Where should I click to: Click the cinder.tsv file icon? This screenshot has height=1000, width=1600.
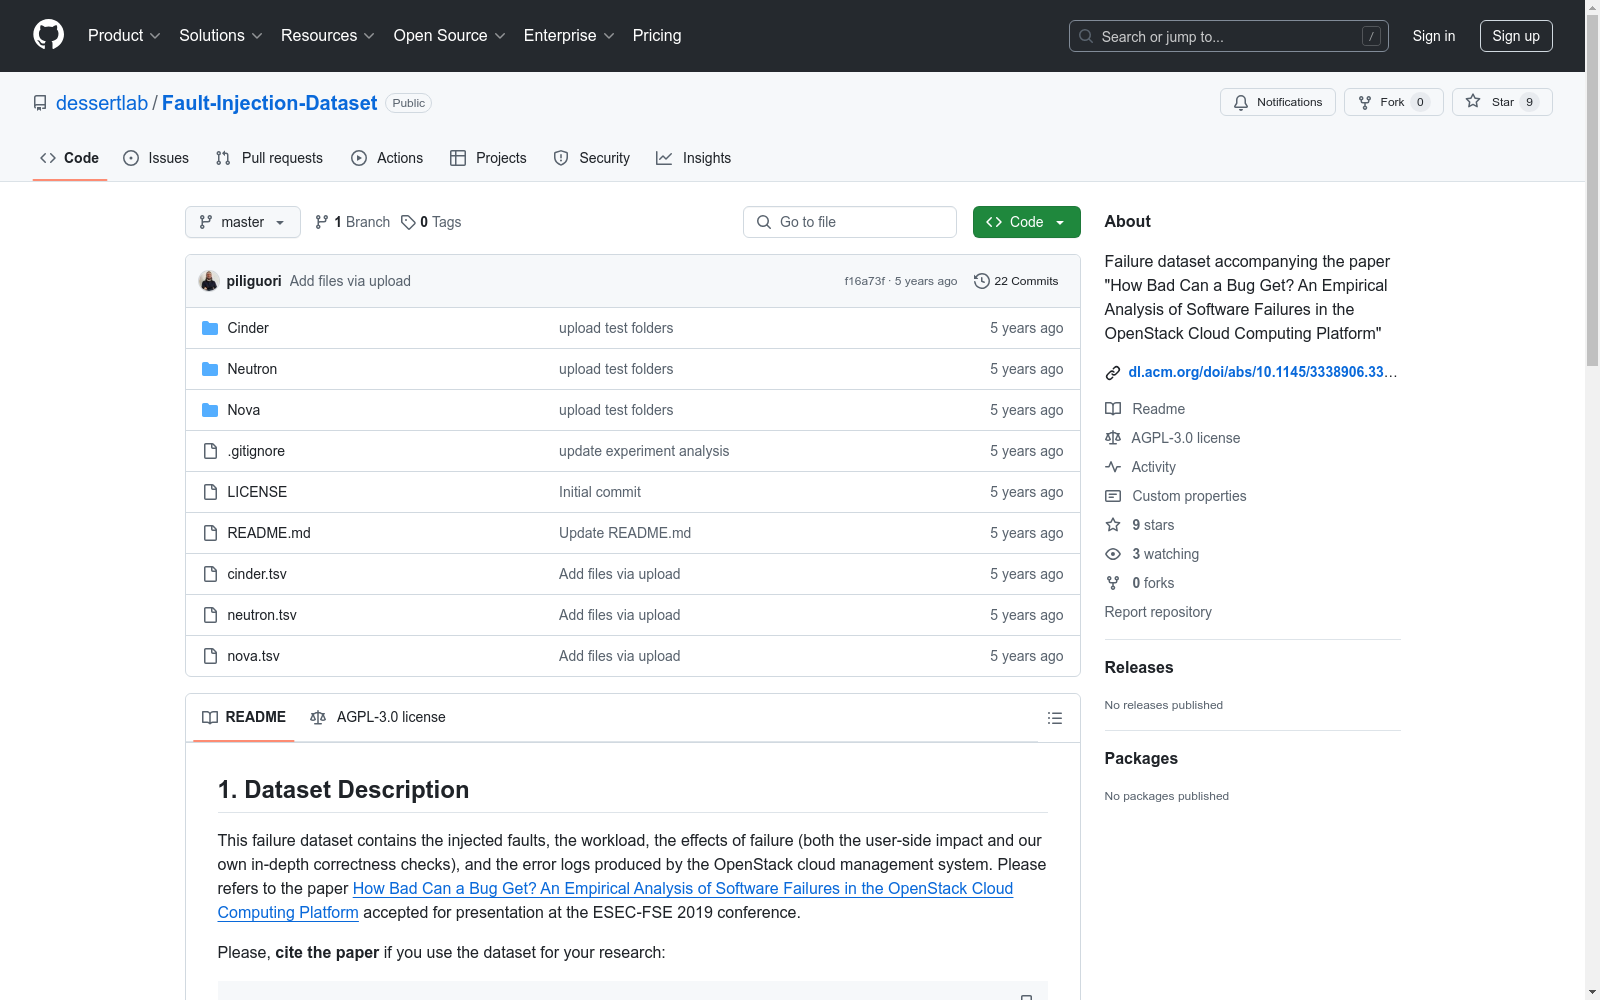pos(210,574)
